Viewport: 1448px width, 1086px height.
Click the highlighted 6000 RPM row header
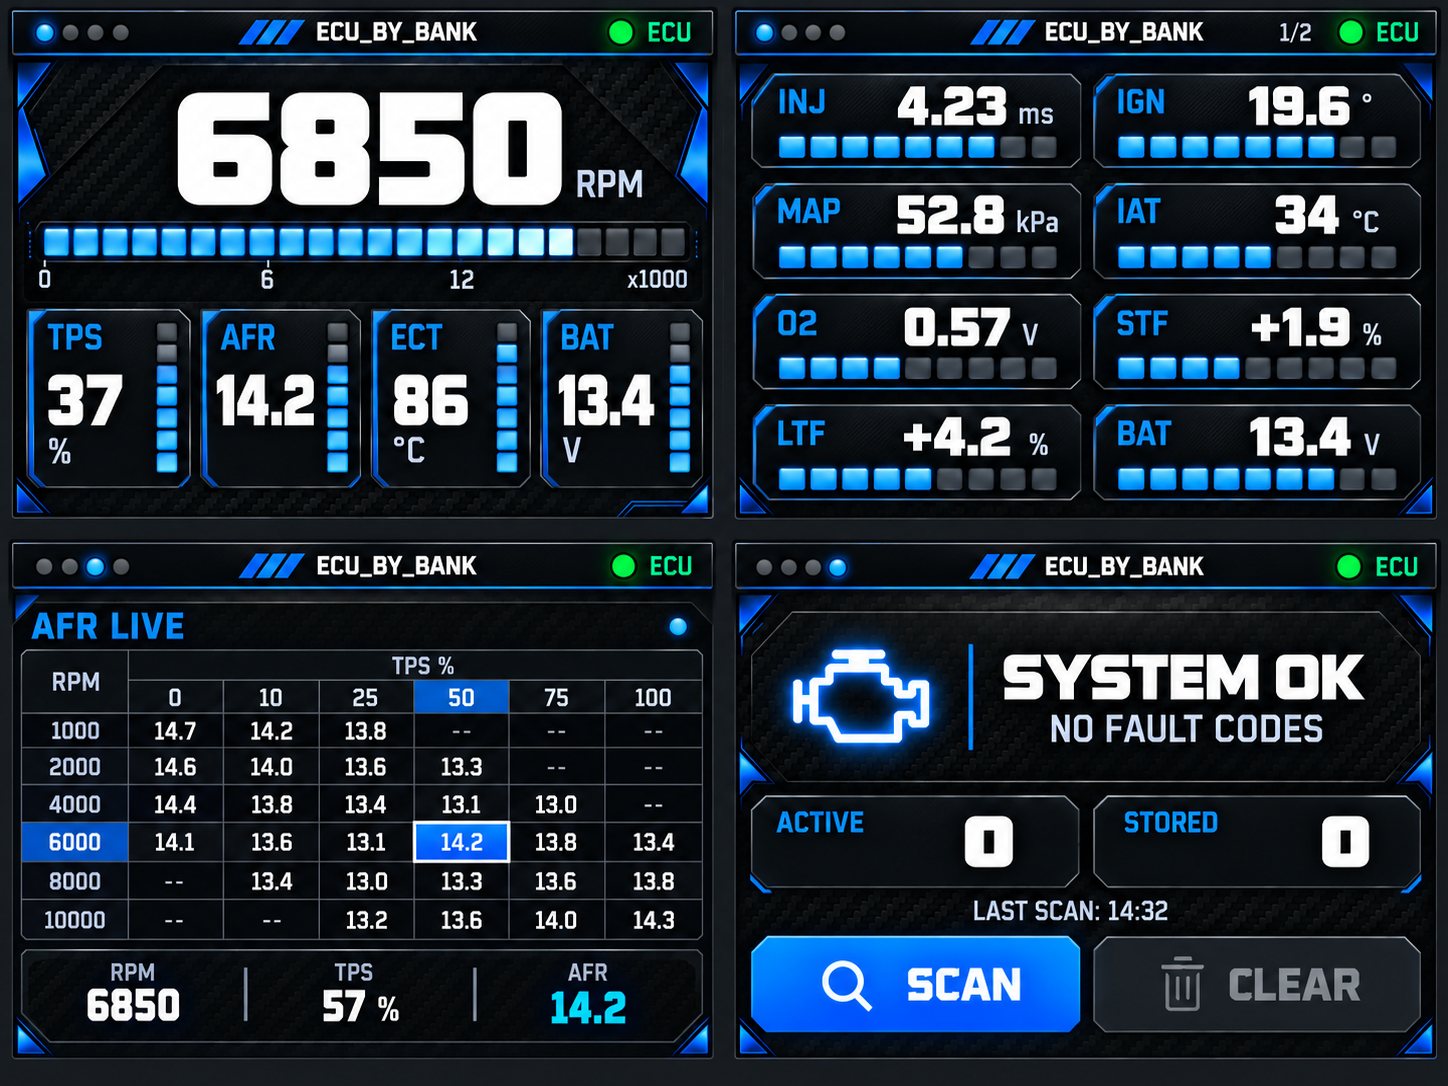pyautogui.click(x=75, y=842)
